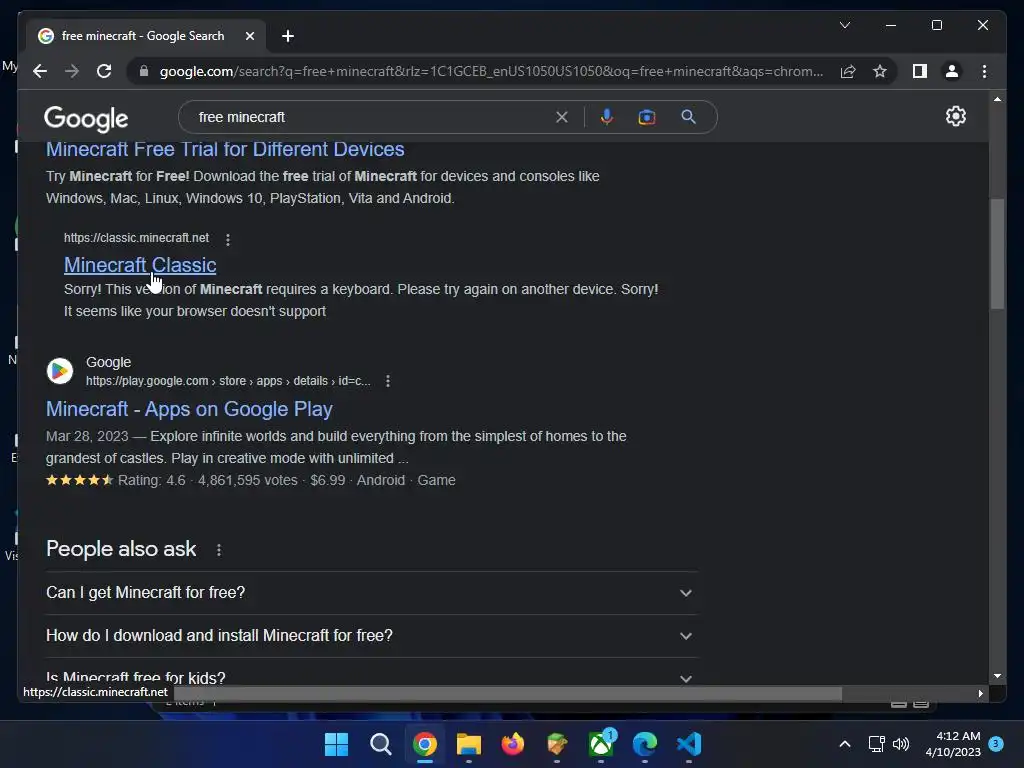Click the play.google.com breadcrumb URL
Viewport: 1024px width, 768px height.
tap(228, 381)
